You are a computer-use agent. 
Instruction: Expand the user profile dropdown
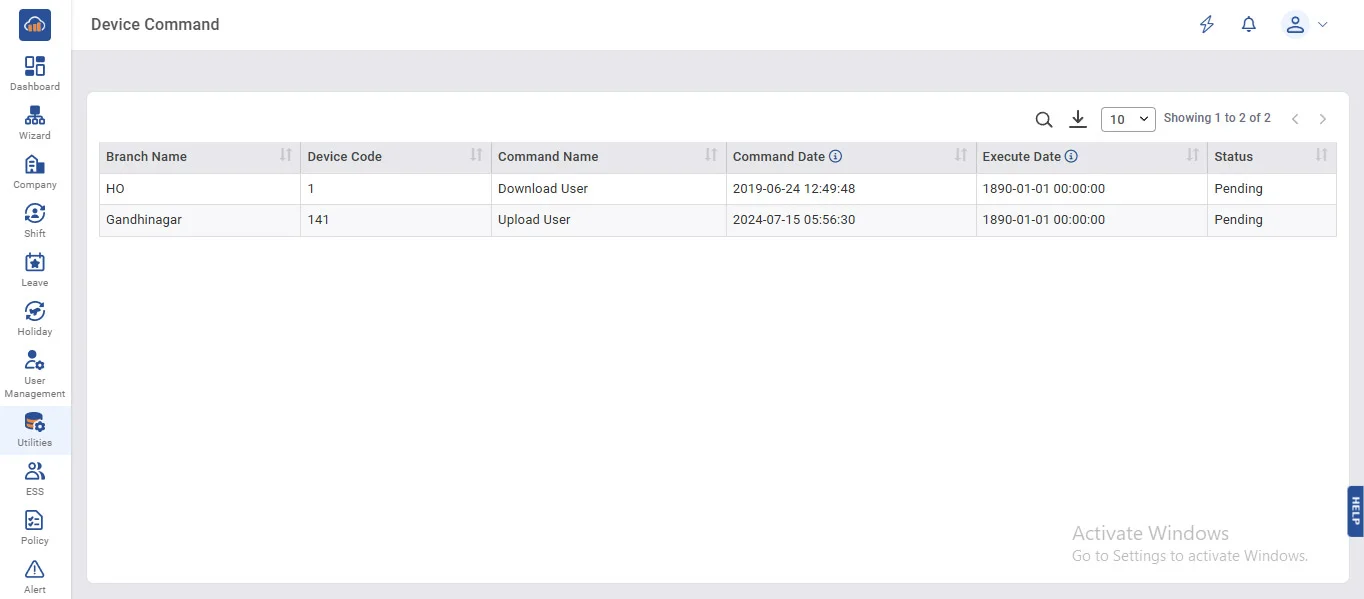click(1304, 25)
